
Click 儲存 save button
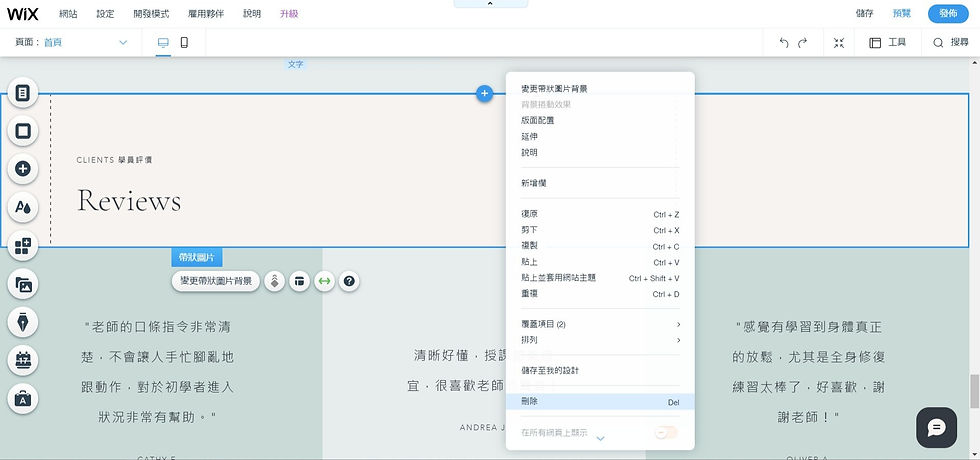864,14
